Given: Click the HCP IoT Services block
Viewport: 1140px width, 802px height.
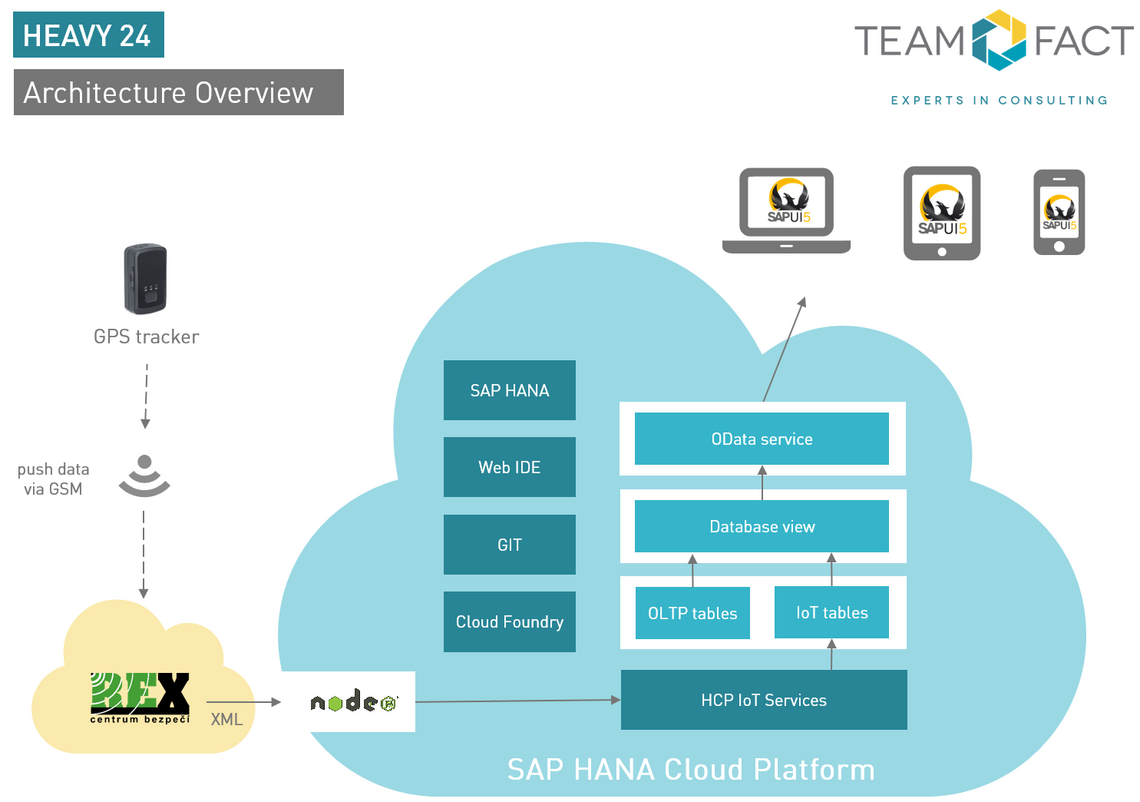Looking at the screenshot, I should point(764,699).
